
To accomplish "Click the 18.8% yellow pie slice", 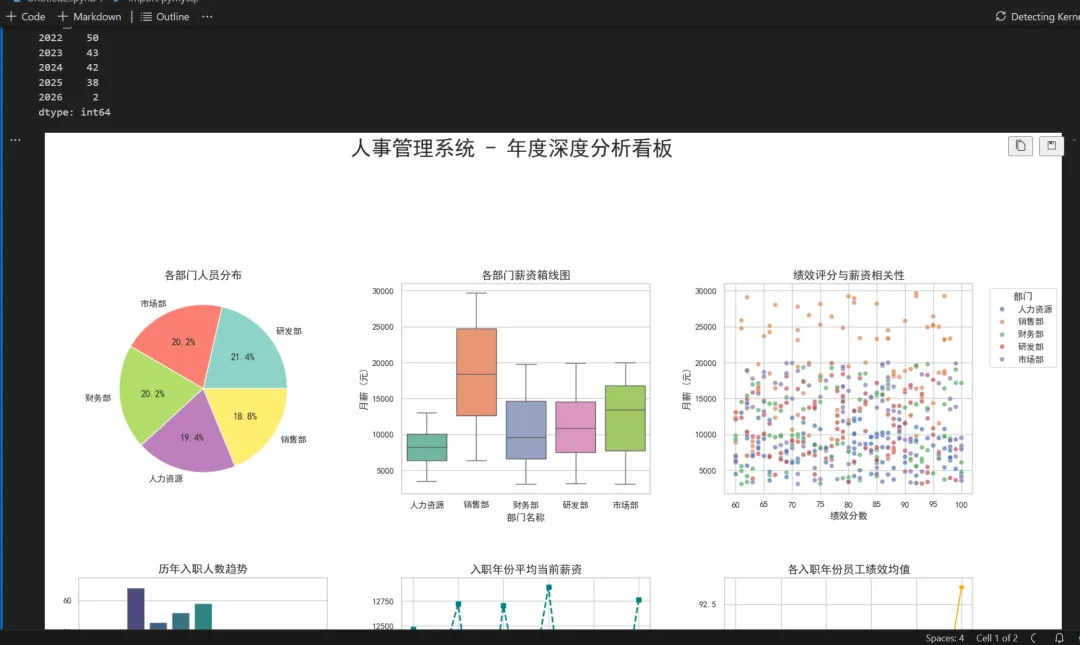I will coord(245,416).
